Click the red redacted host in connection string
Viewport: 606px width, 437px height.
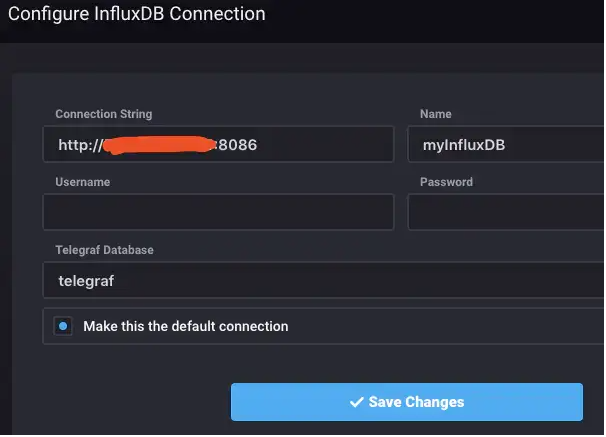coord(160,146)
